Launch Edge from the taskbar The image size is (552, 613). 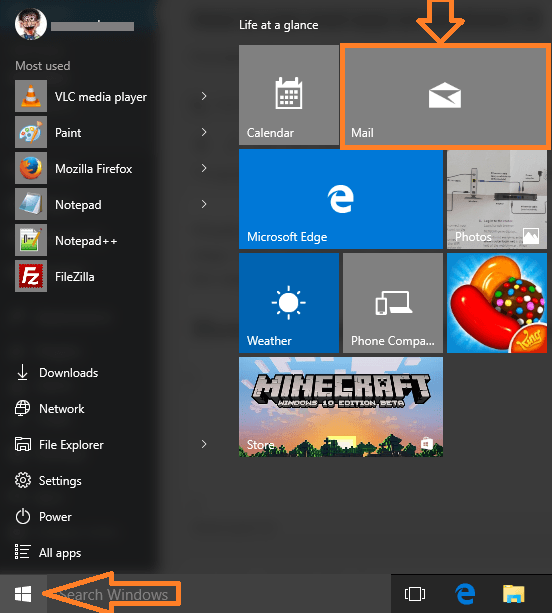[465, 594]
